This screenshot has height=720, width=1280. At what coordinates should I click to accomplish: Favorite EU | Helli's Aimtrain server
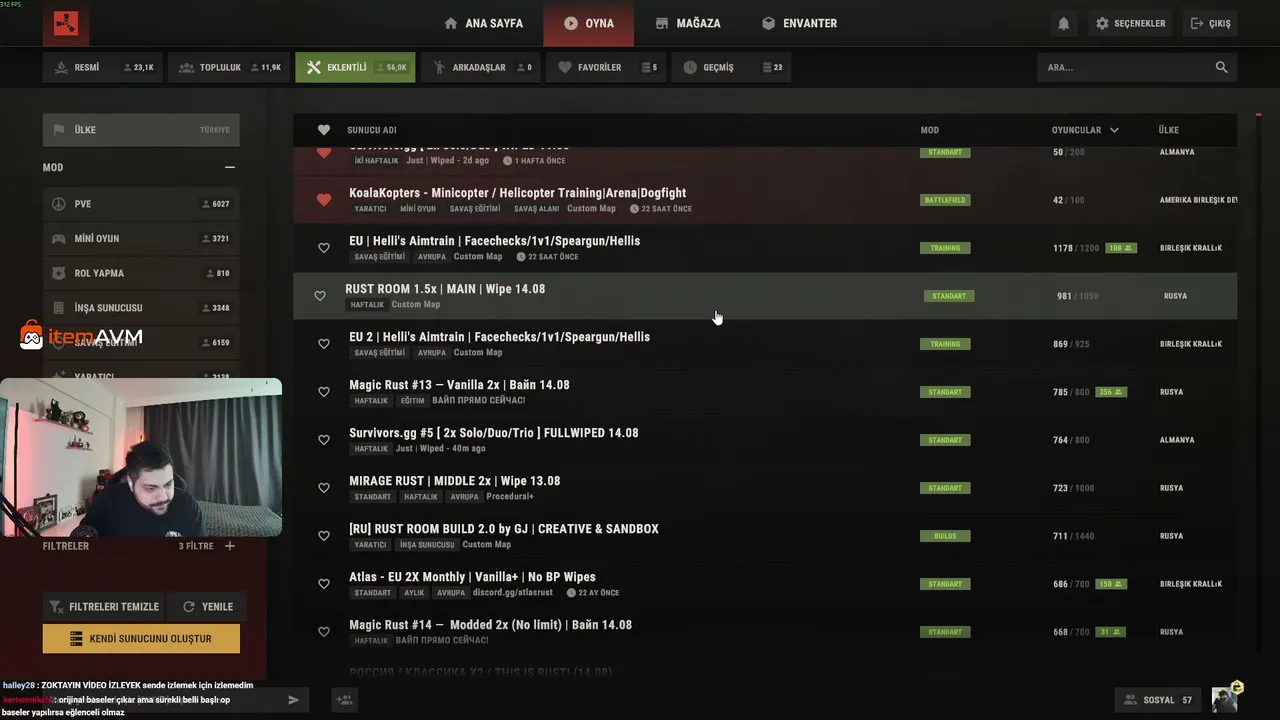point(324,248)
